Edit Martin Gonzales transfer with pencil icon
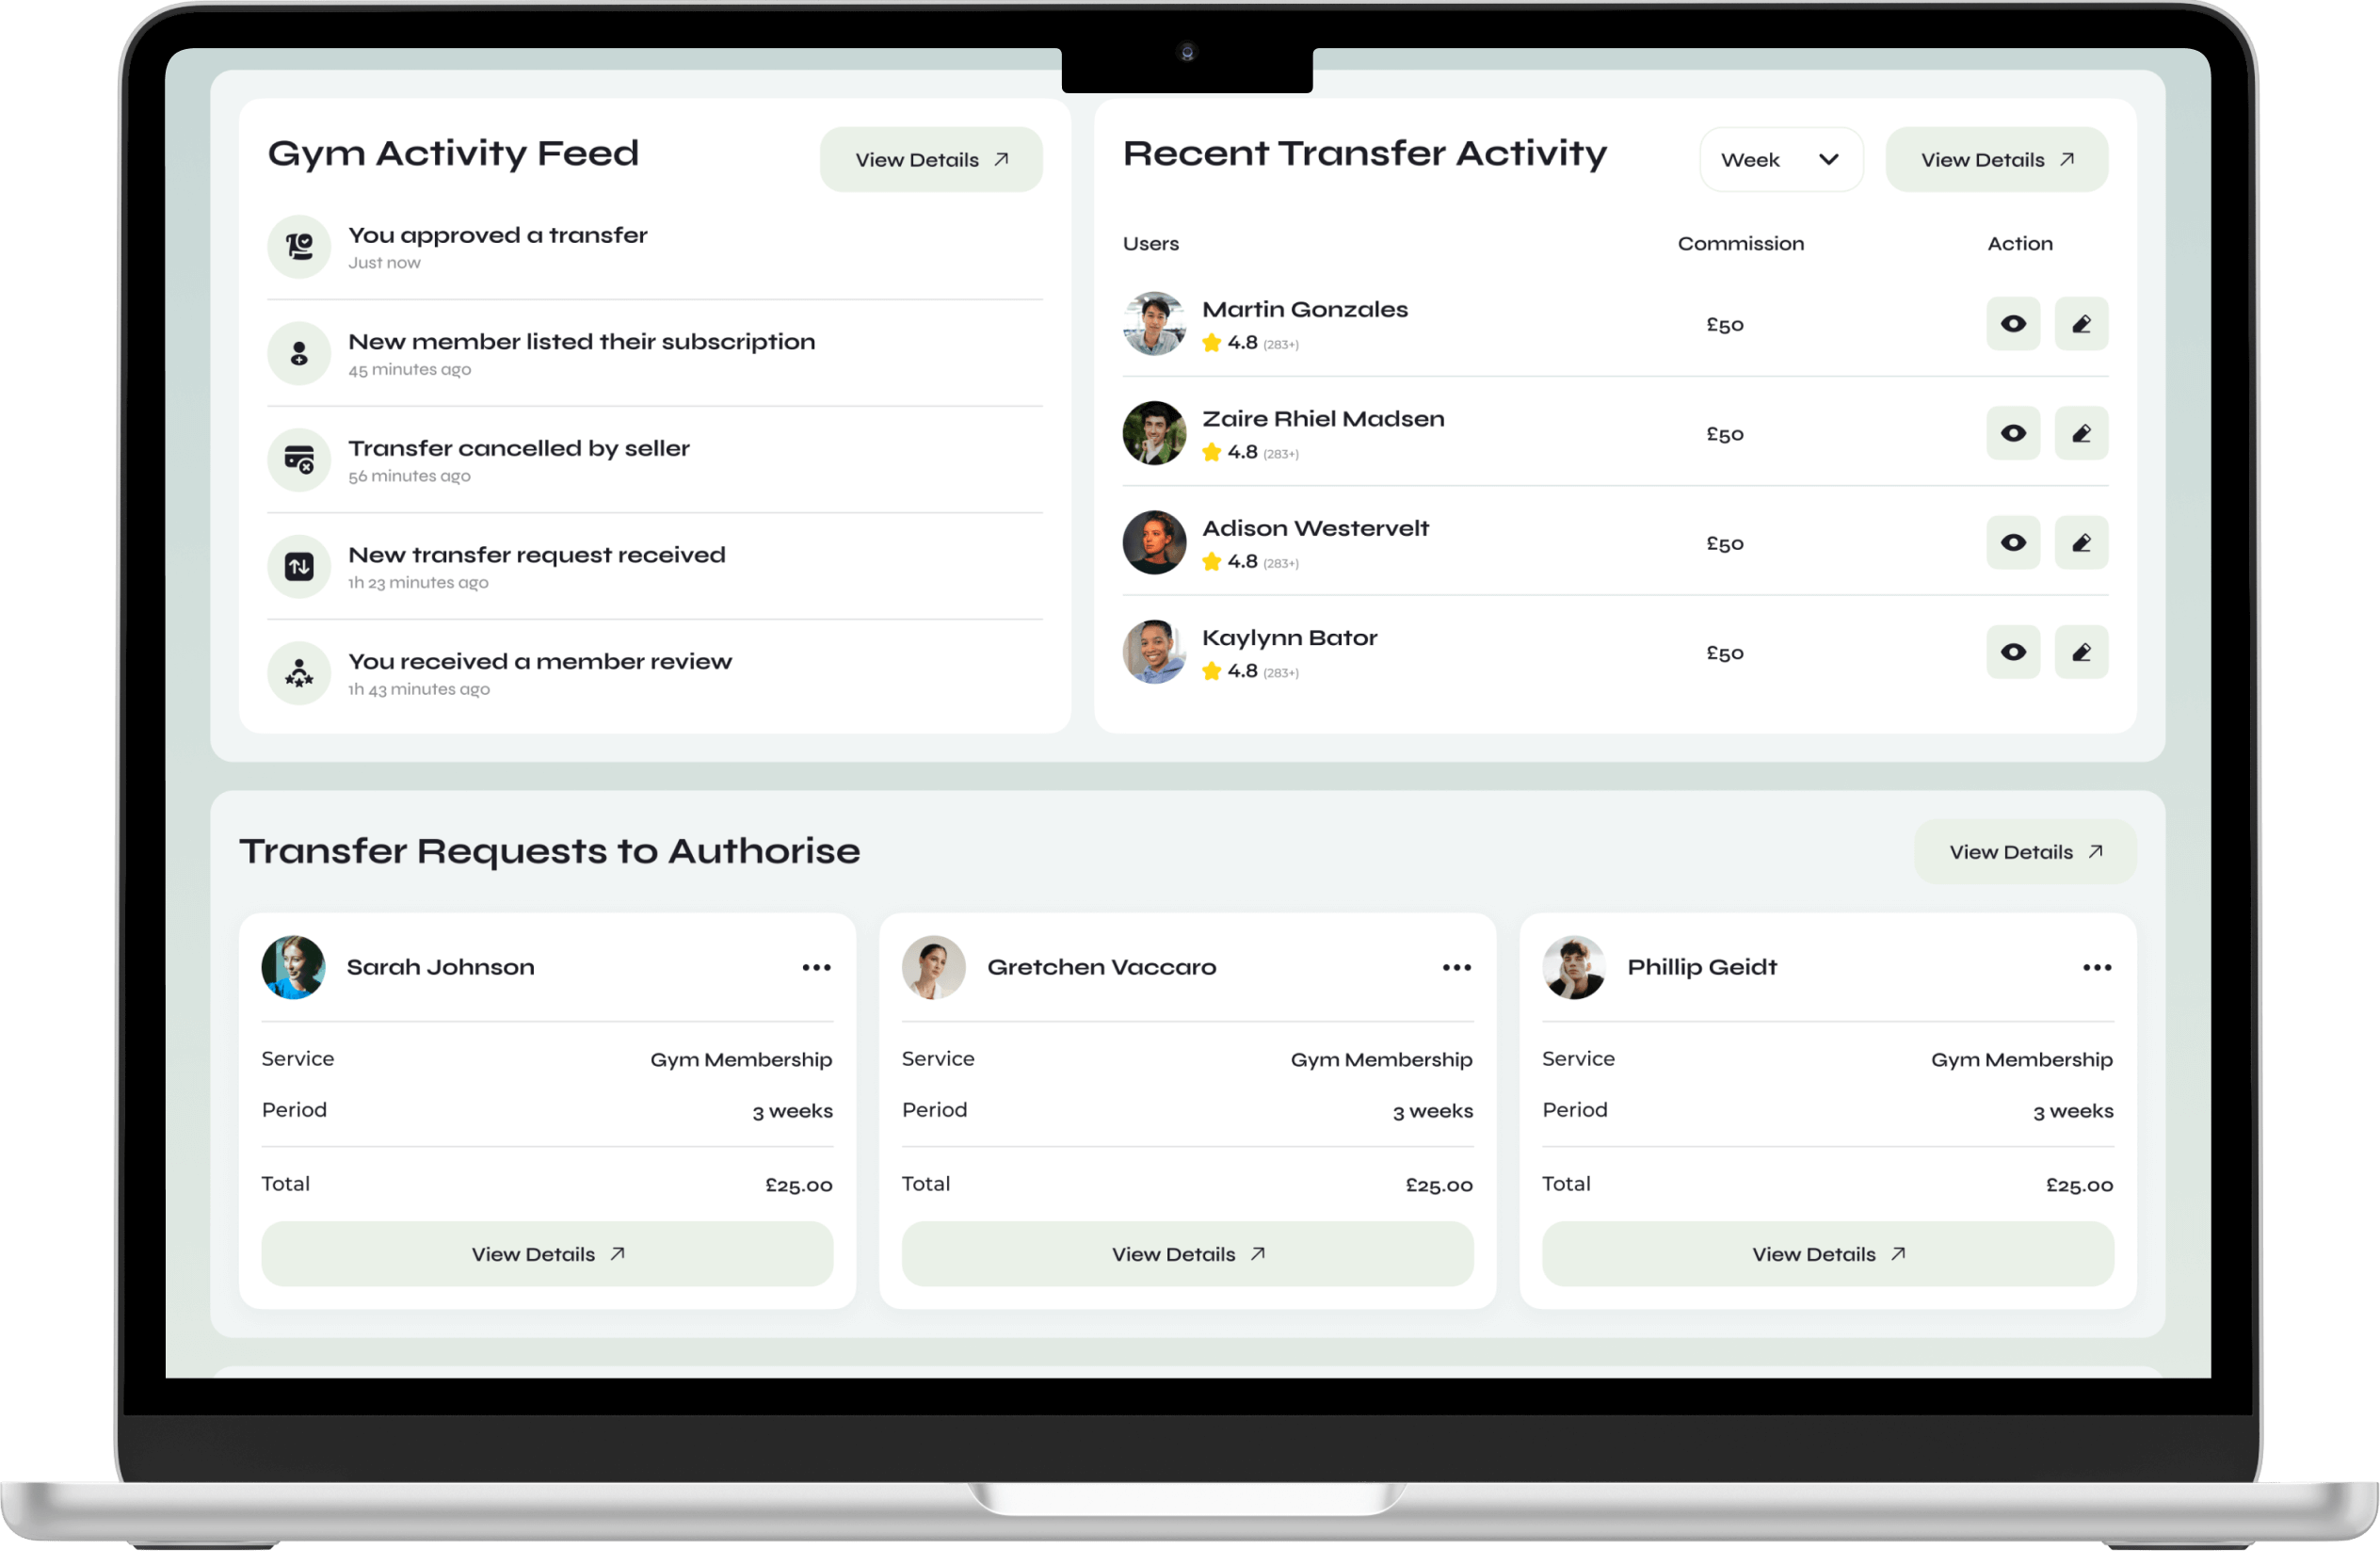The width and height of the screenshot is (2380, 1565). [x=2081, y=324]
